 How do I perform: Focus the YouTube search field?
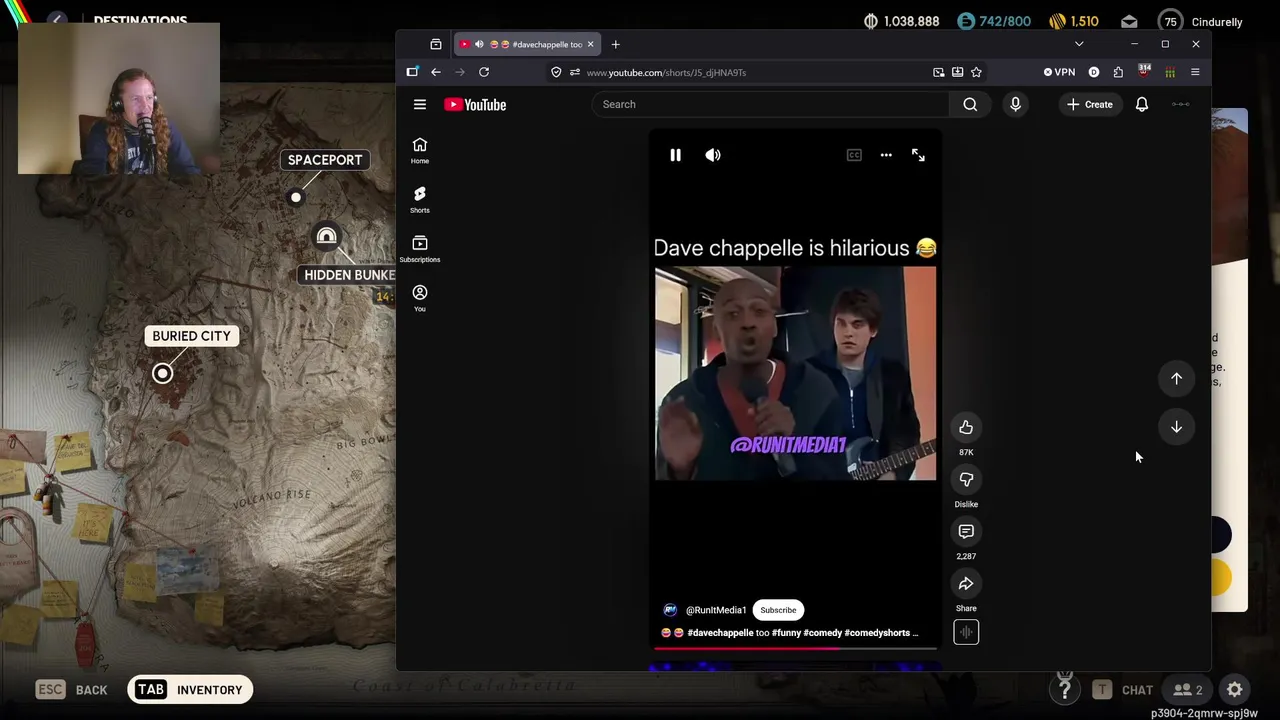tap(770, 104)
